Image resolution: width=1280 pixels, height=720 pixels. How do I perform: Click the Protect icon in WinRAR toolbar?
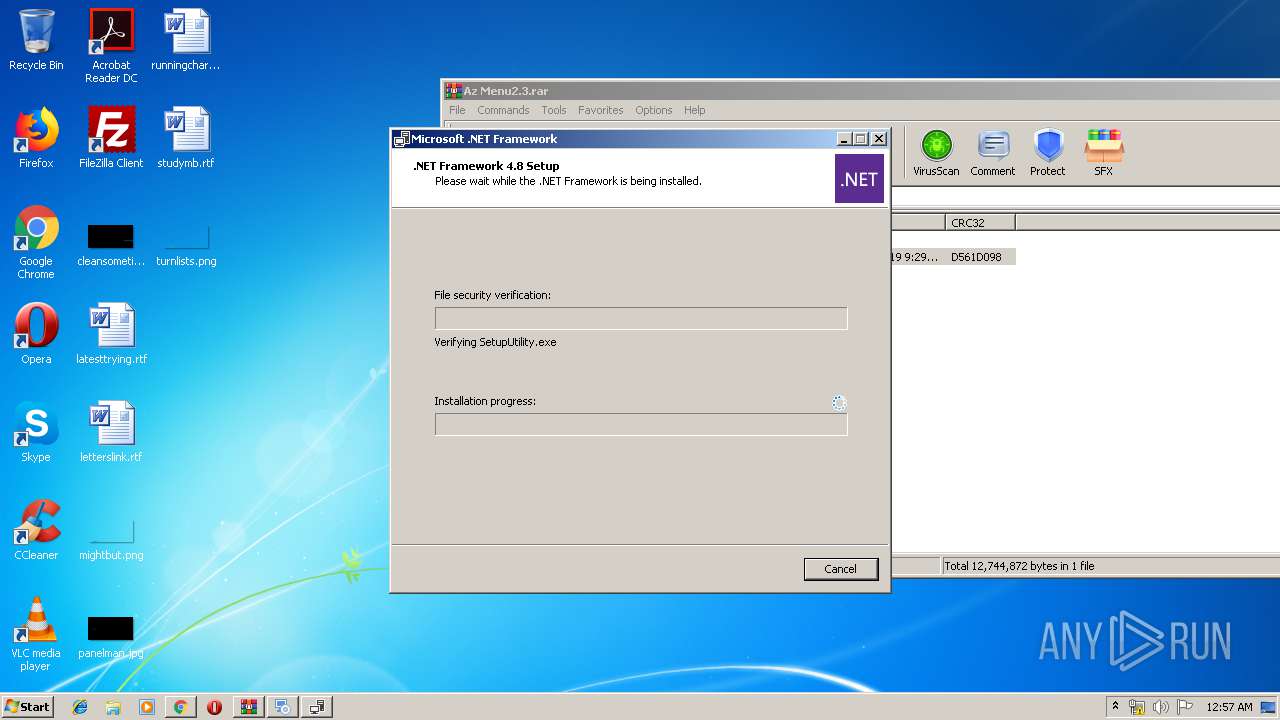(1047, 153)
